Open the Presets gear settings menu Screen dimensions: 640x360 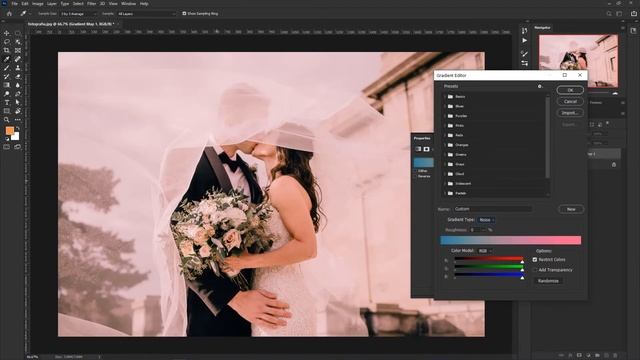(x=540, y=86)
